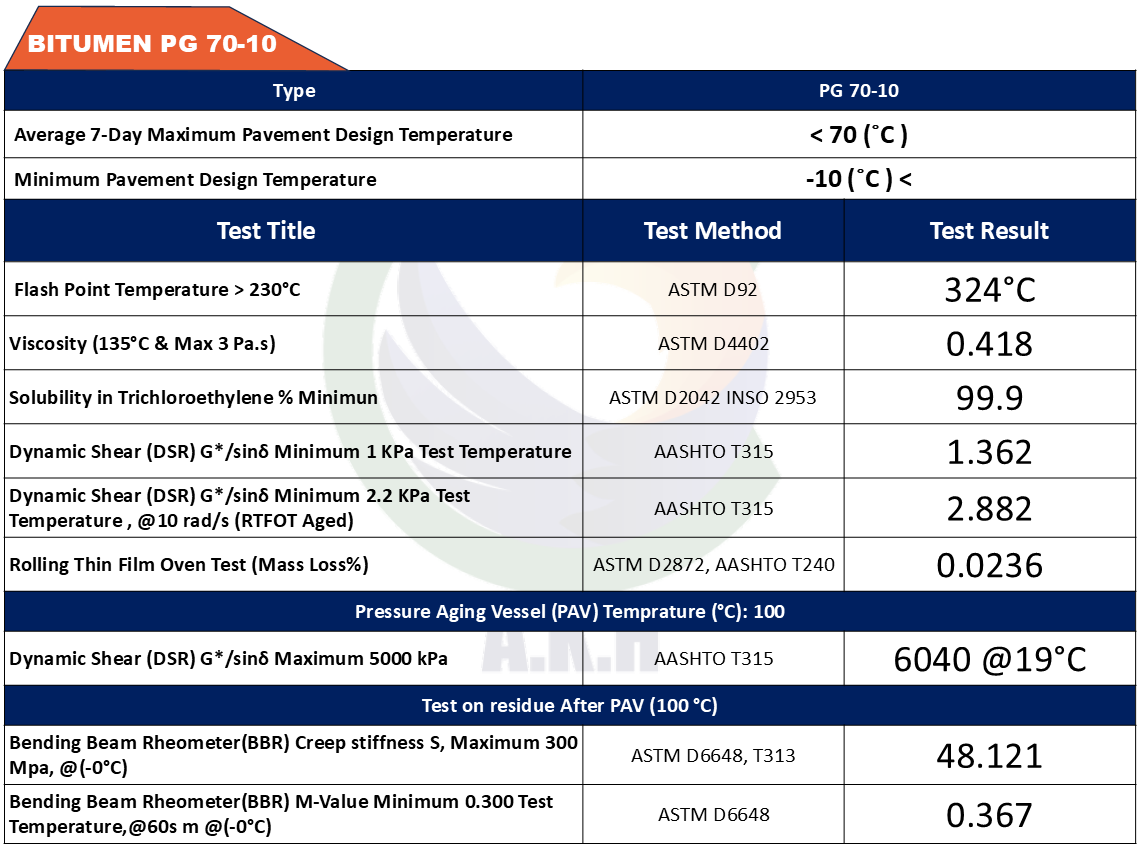Select the '324°C' result value
Image resolution: width=1138 pixels, height=844 pixels.
point(990,290)
